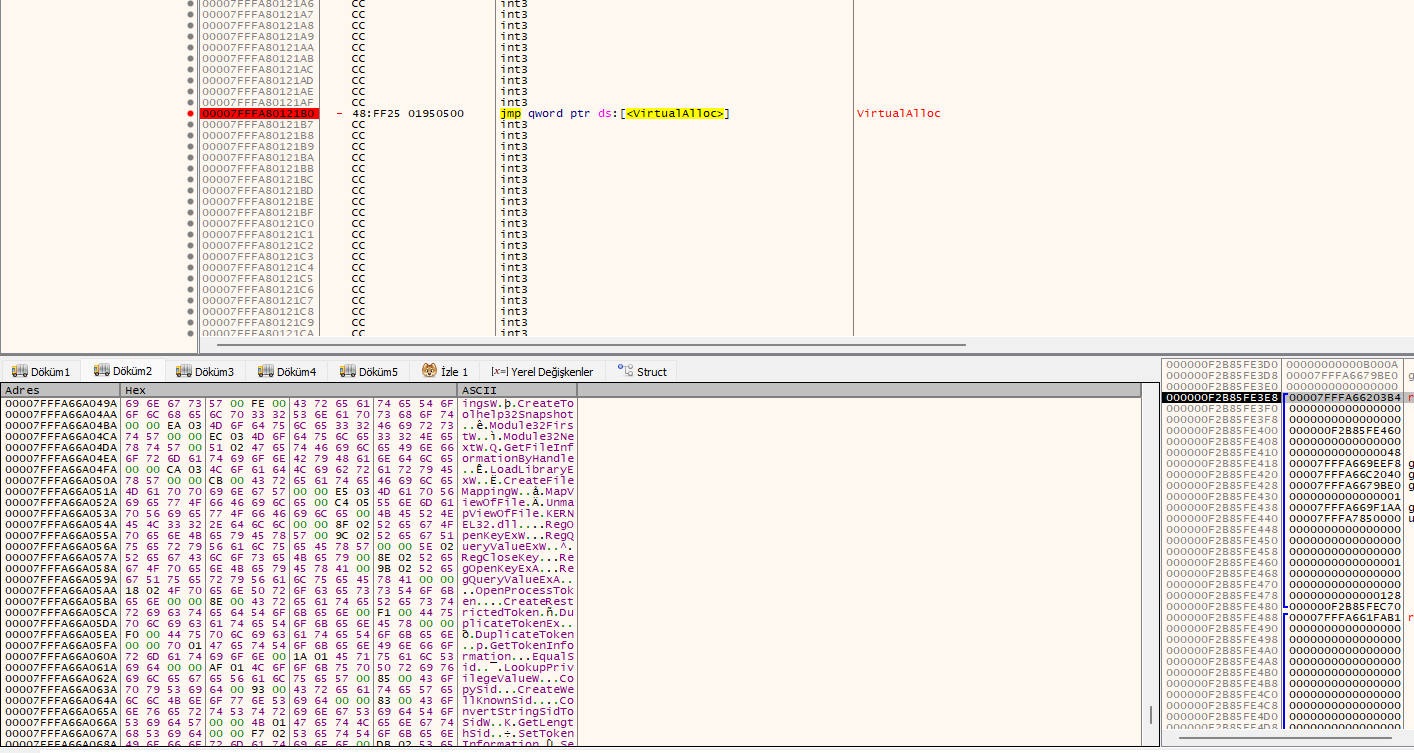
Task: Click stack value 00007FFFA66203B4
Action: [1344, 398]
